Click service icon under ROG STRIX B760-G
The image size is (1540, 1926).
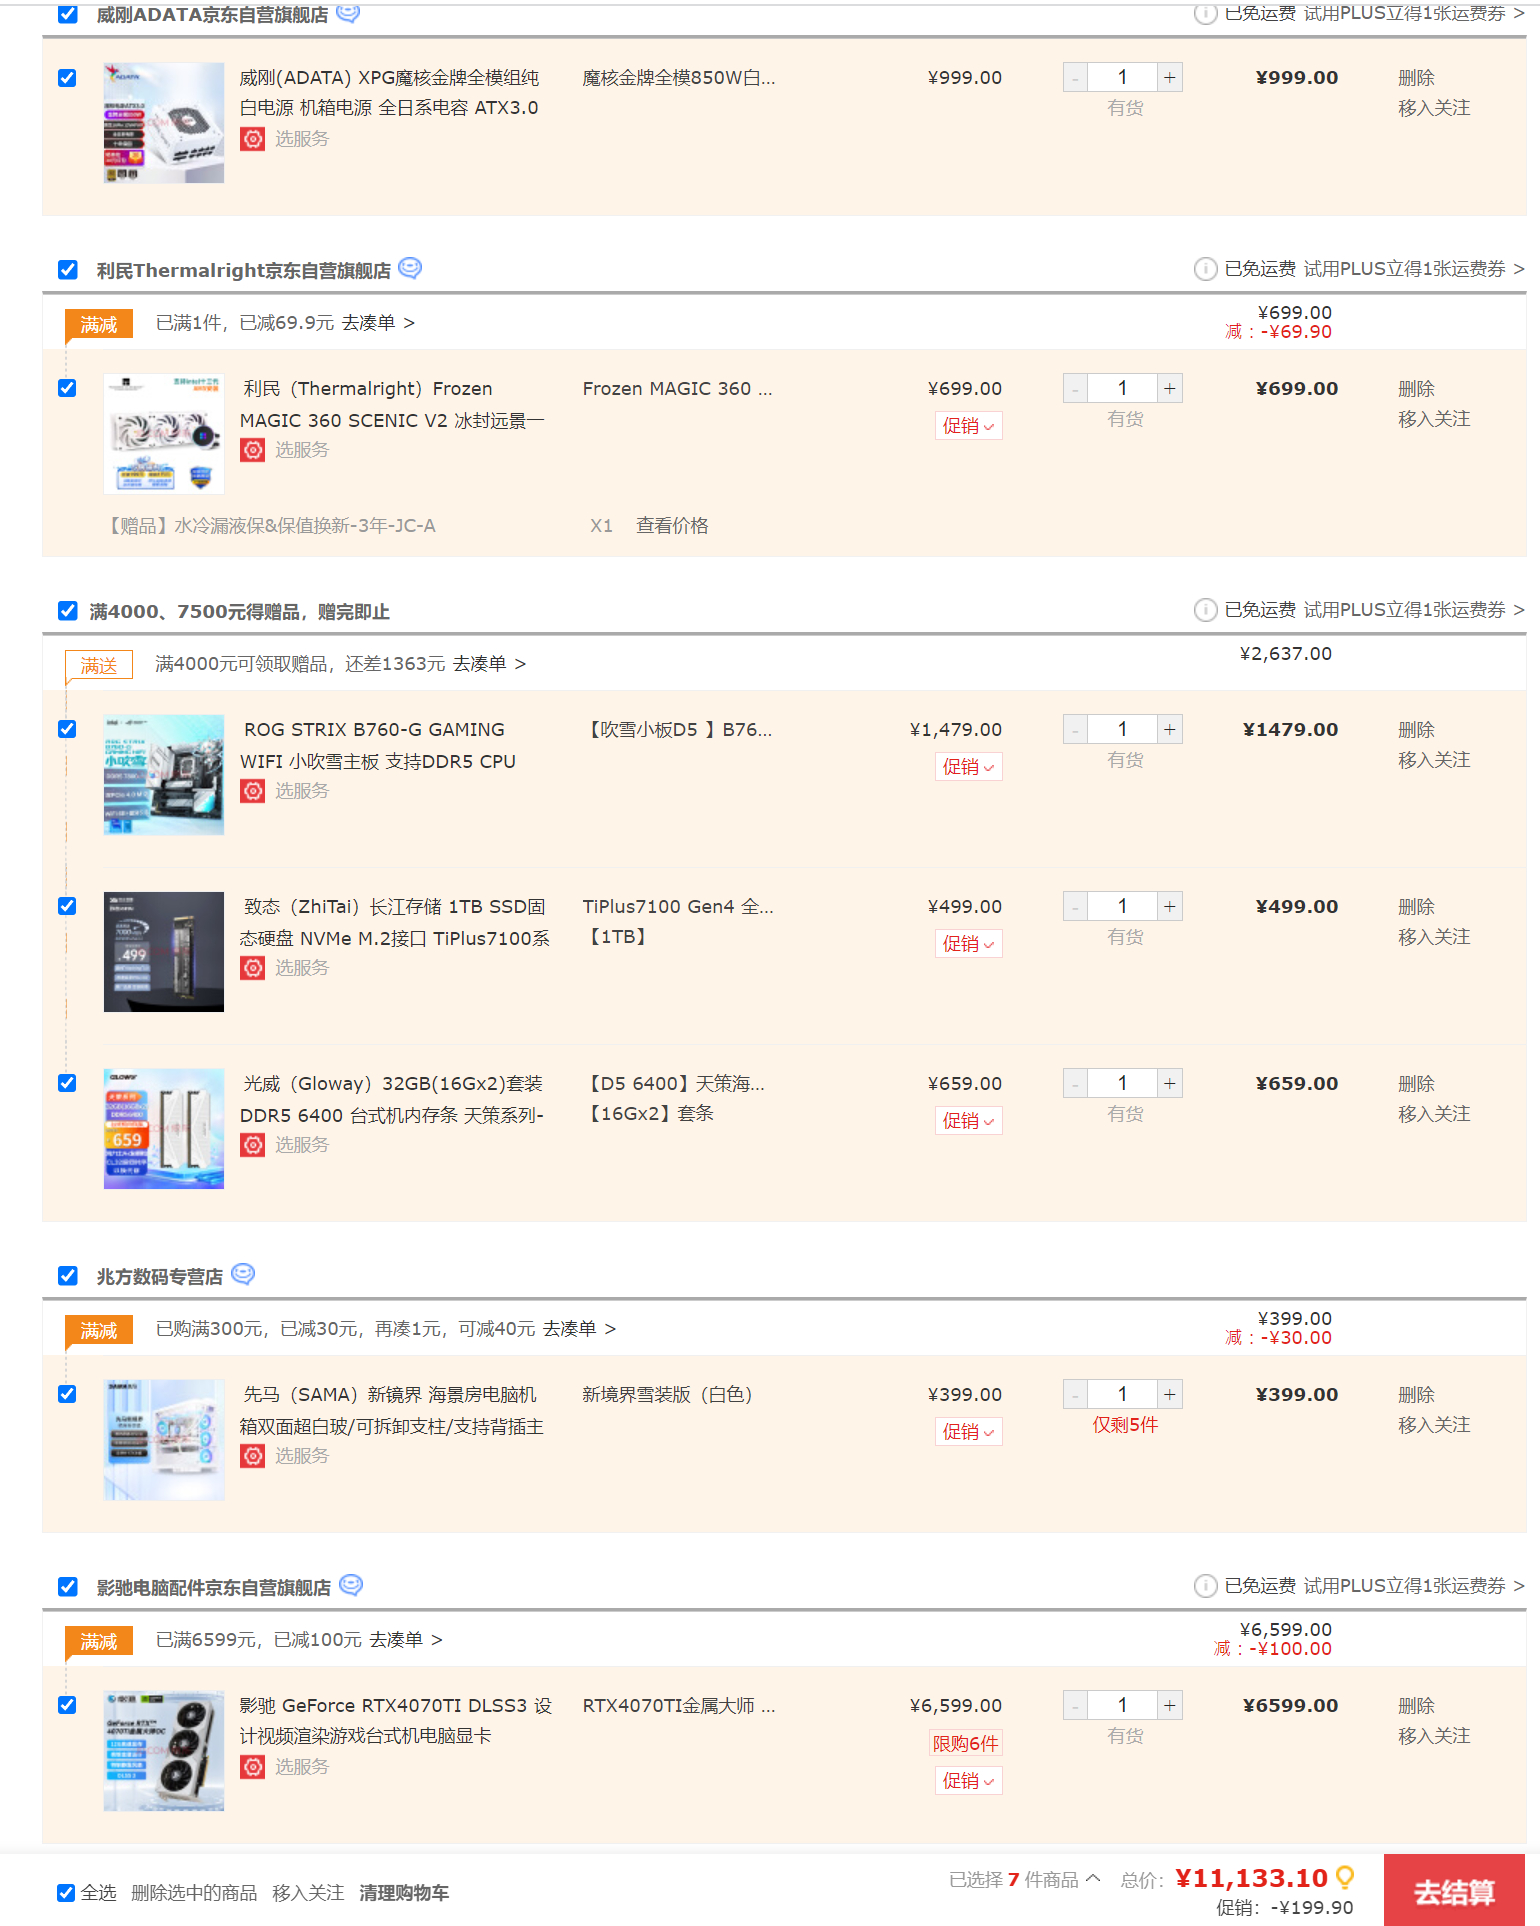253,791
